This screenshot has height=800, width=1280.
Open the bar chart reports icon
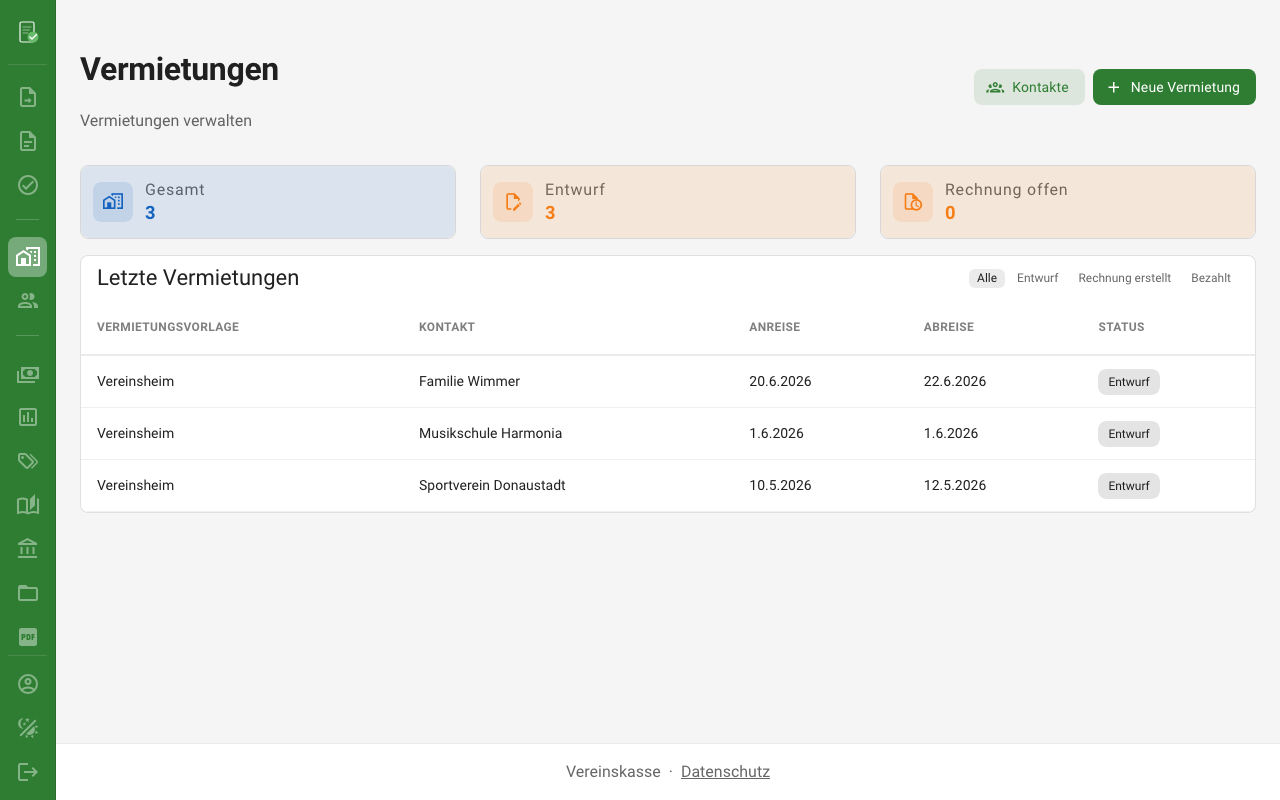click(x=28, y=417)
